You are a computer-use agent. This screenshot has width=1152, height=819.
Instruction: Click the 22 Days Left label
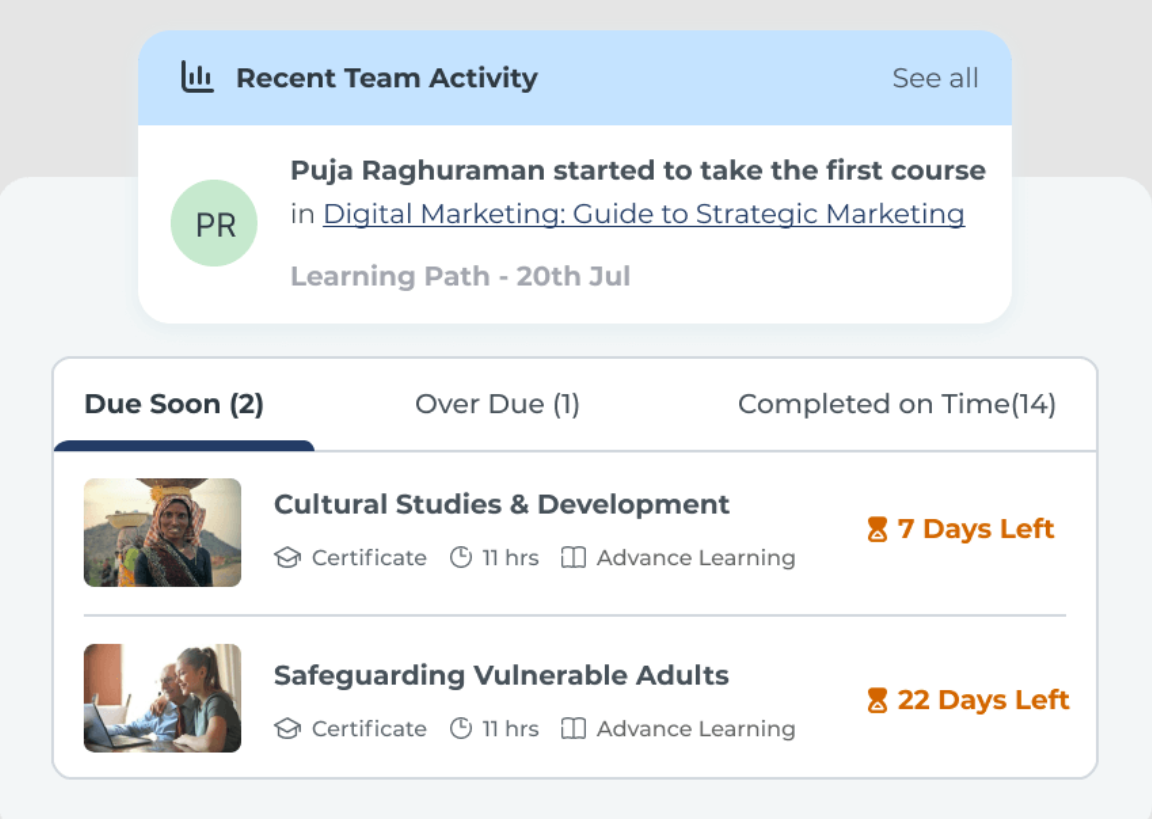point(983,700)
